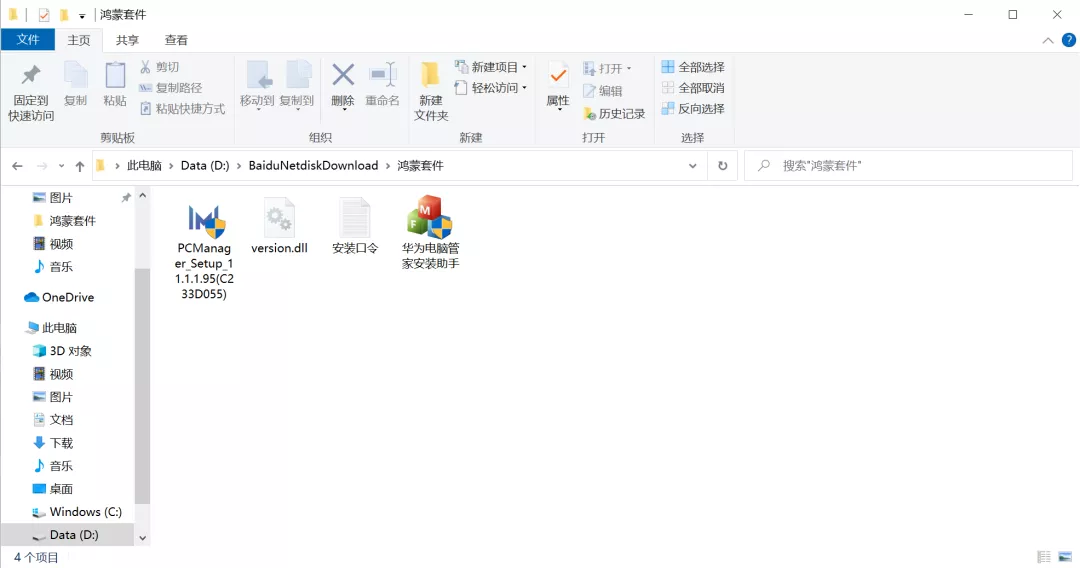
Task: Select the version.dll file
Action: 279,227
